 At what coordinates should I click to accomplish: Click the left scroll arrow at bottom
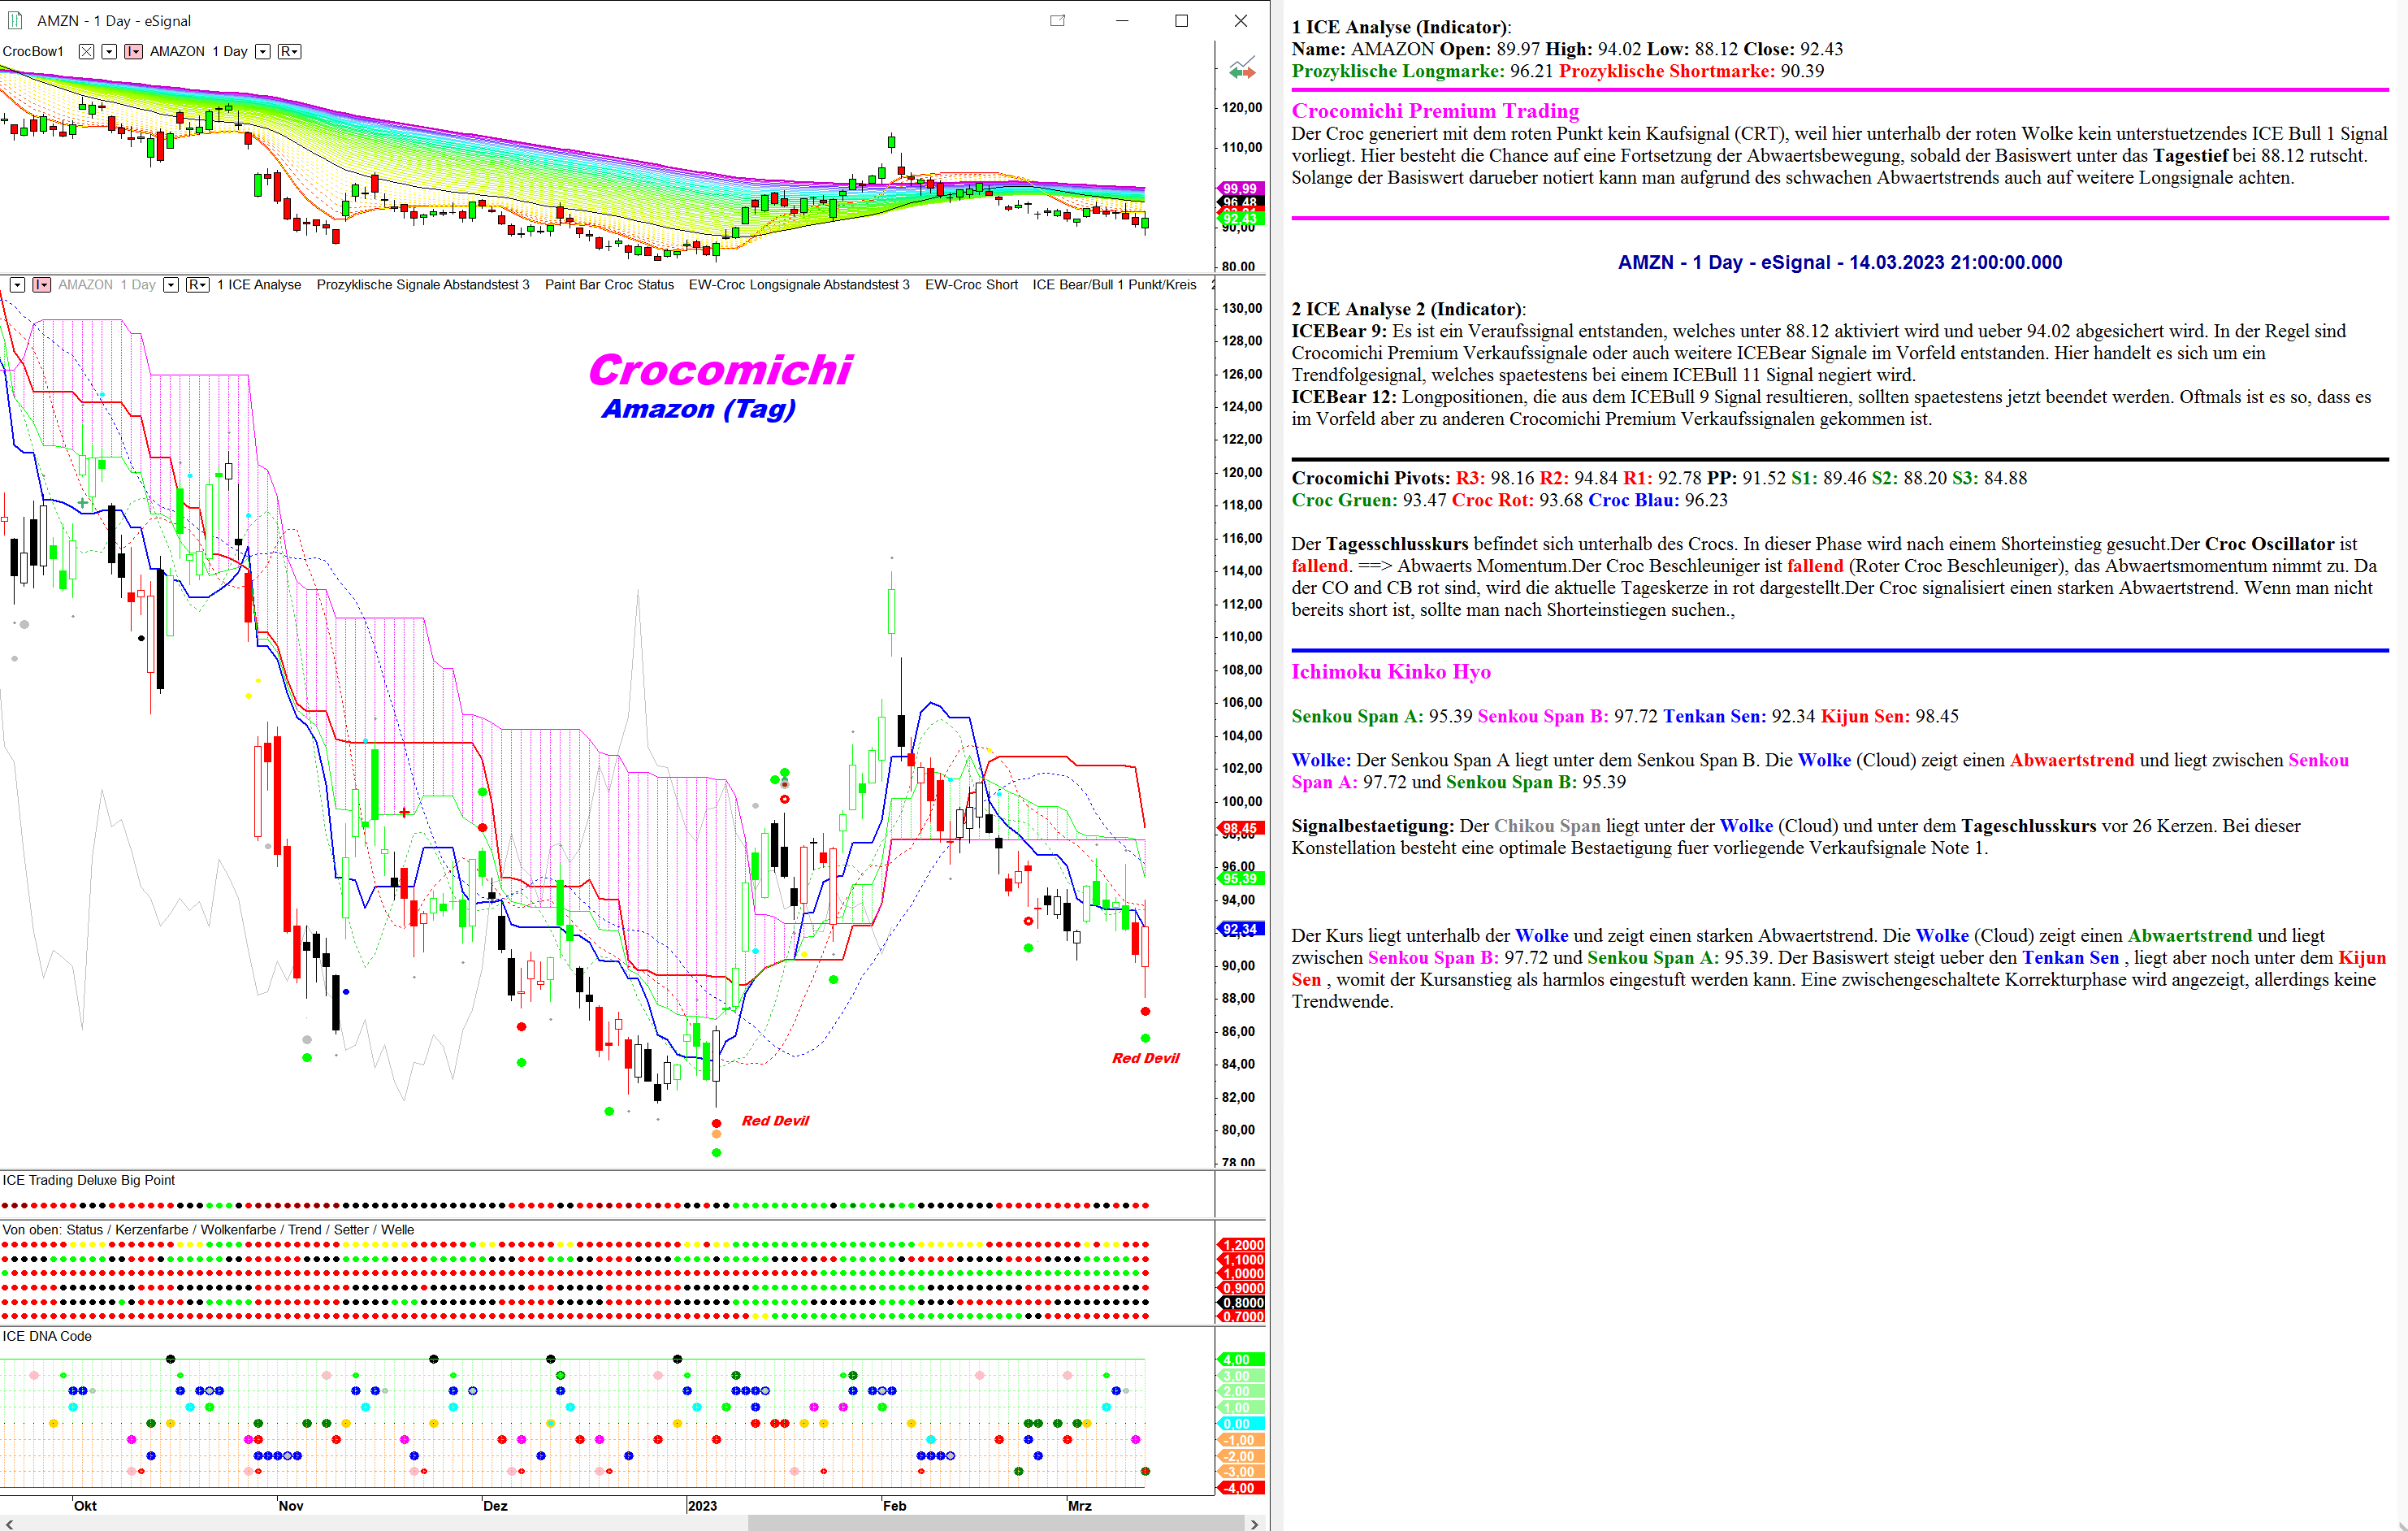[9, 1523]
